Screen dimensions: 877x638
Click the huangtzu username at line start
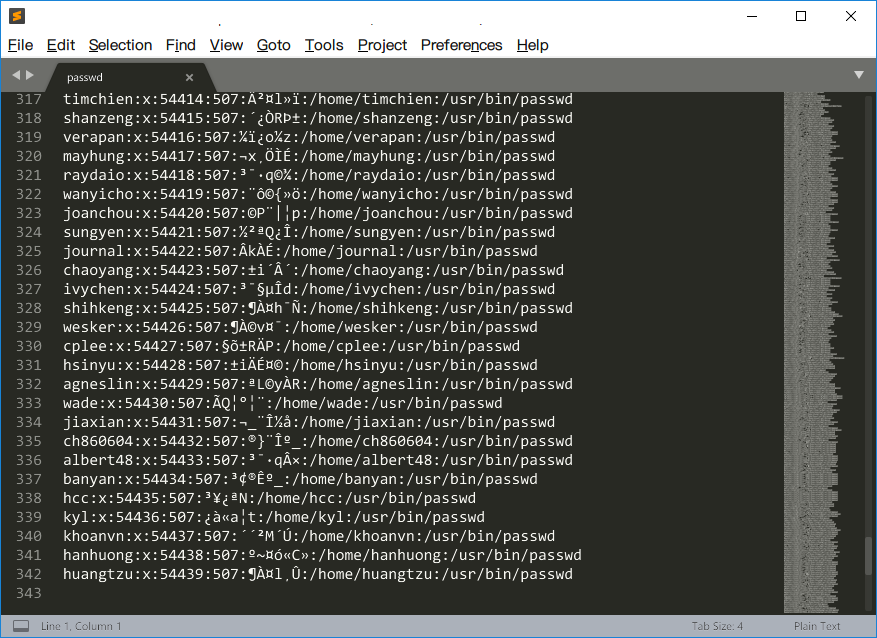tap(98, 574)
